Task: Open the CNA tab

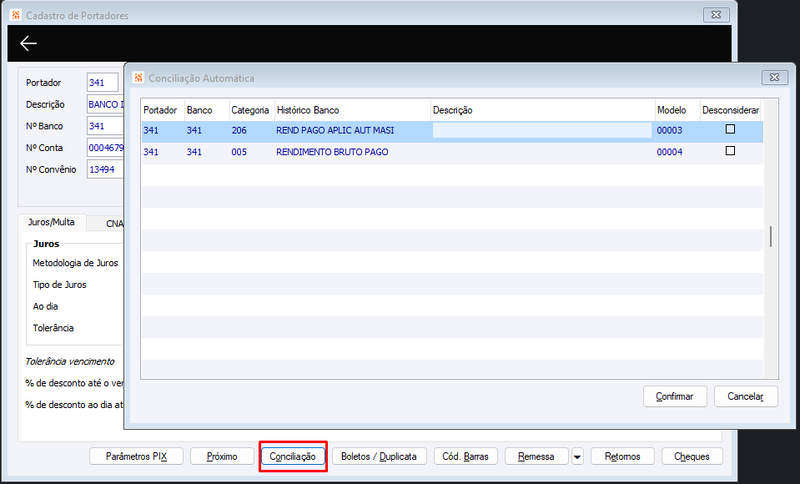Action: 113,224
